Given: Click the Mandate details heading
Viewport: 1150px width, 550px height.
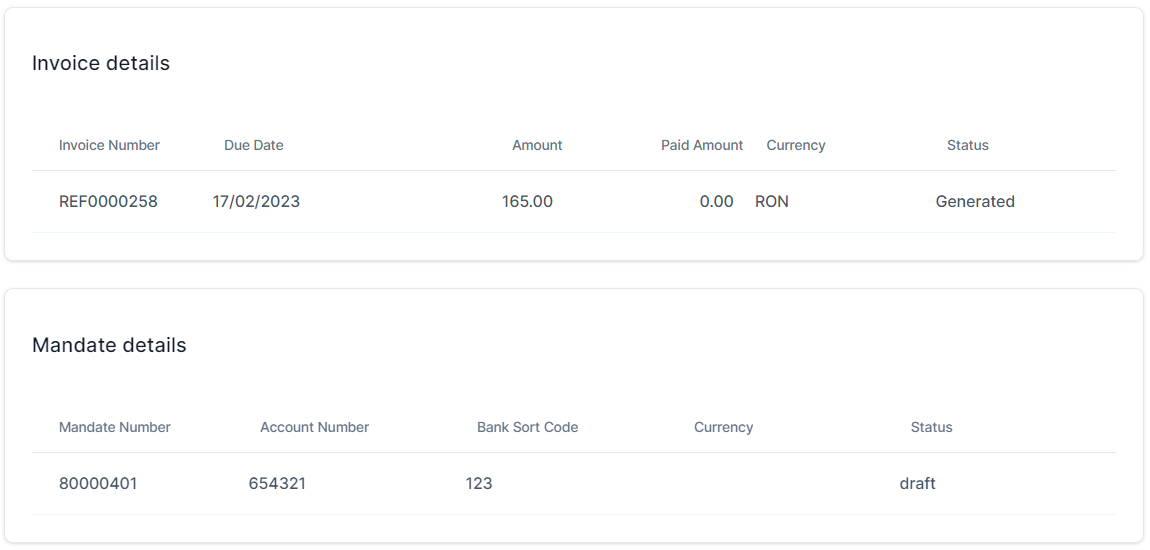Looking at the screenshot, I should pyautogui.click(x=109, y=345).
